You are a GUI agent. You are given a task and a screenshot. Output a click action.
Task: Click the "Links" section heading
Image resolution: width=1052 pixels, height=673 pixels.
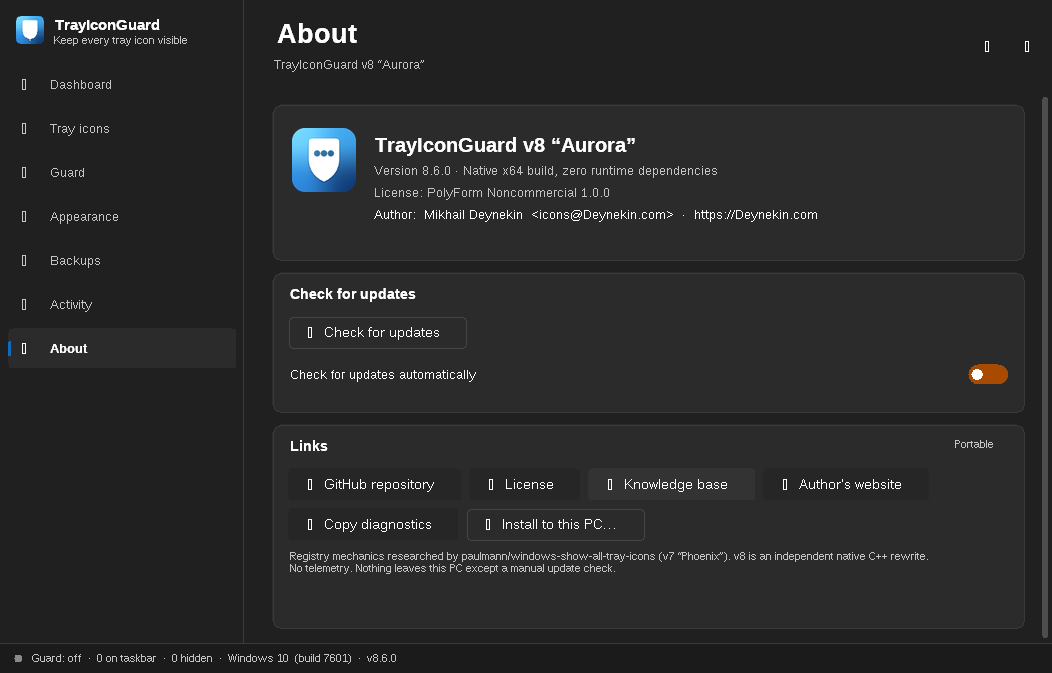pyautogui.click(x=309, y=446)
